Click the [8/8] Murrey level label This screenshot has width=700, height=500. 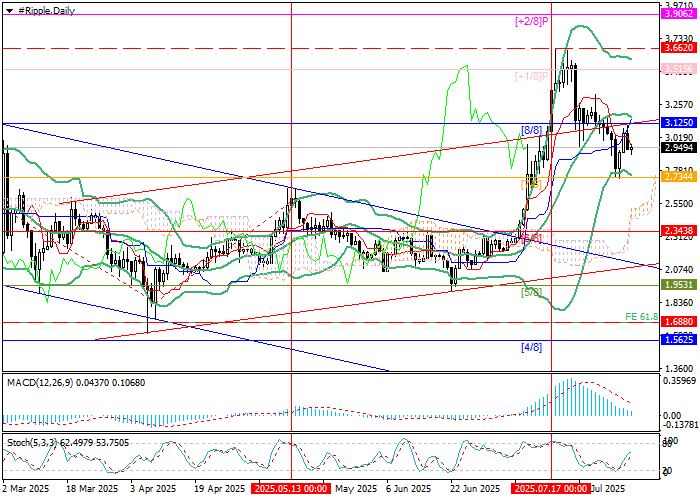coord(531,130)
